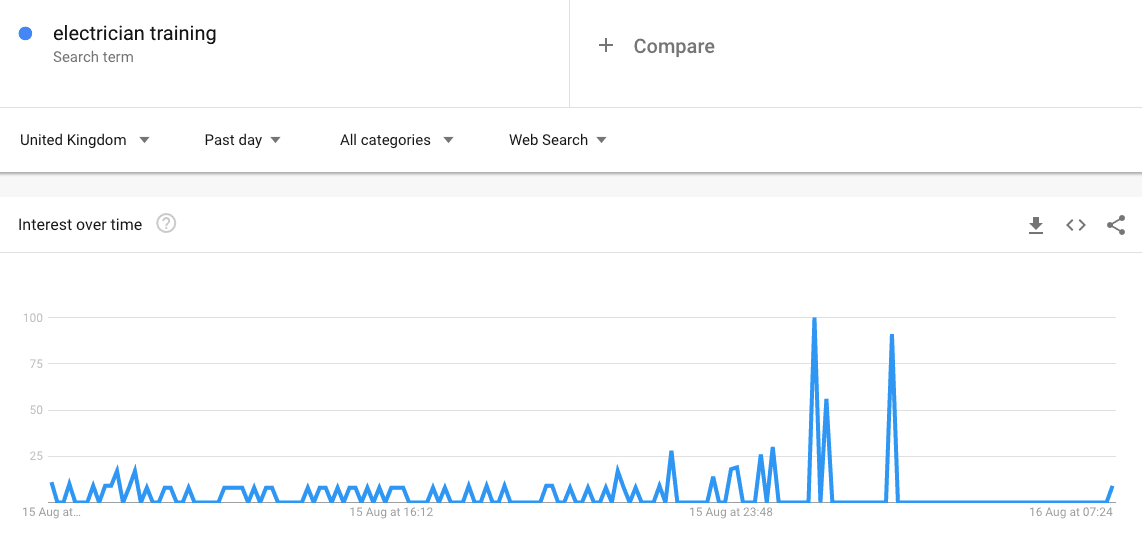Share the interest over time chart
This screenshot has width=1142, height=555.
pos(1116,225)
